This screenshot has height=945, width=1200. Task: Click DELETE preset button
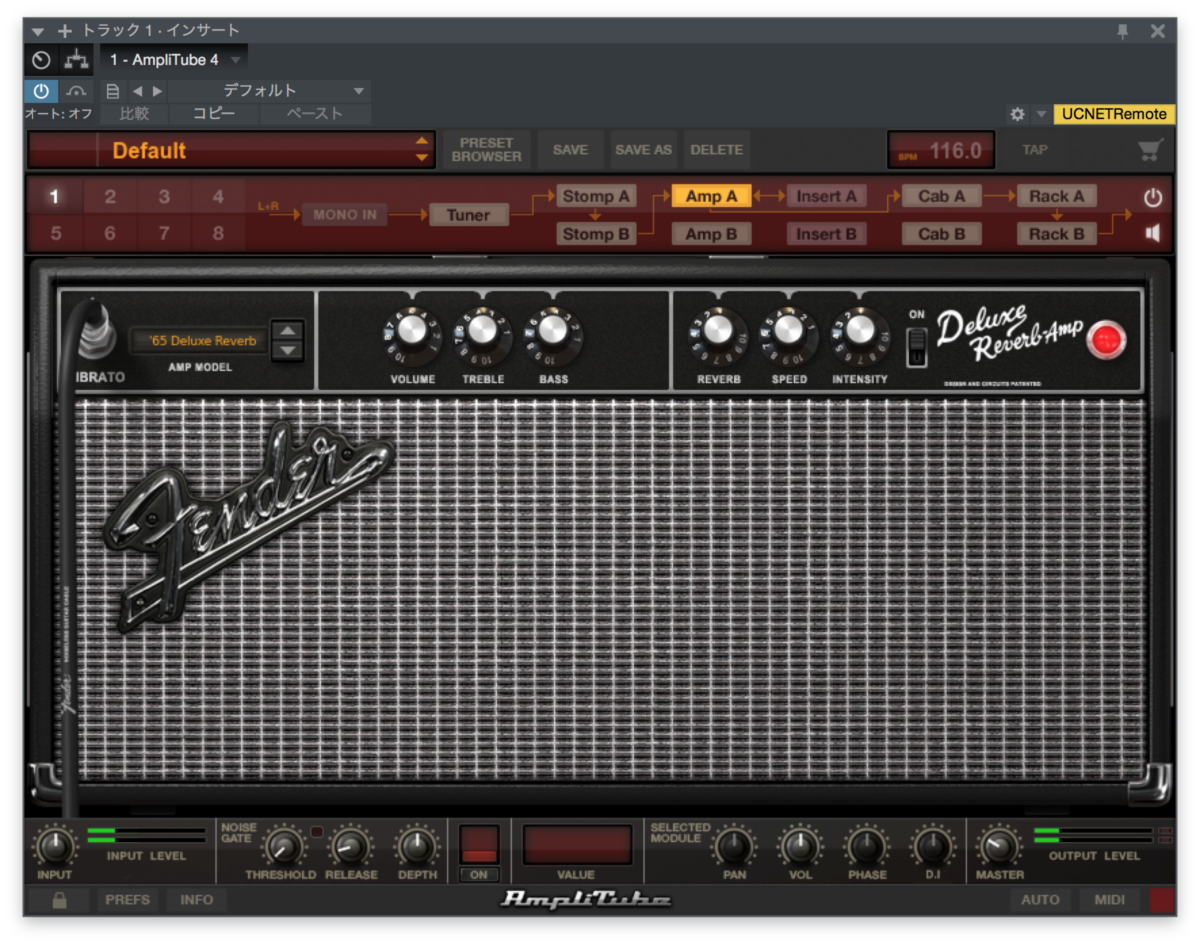pos(717,150)
